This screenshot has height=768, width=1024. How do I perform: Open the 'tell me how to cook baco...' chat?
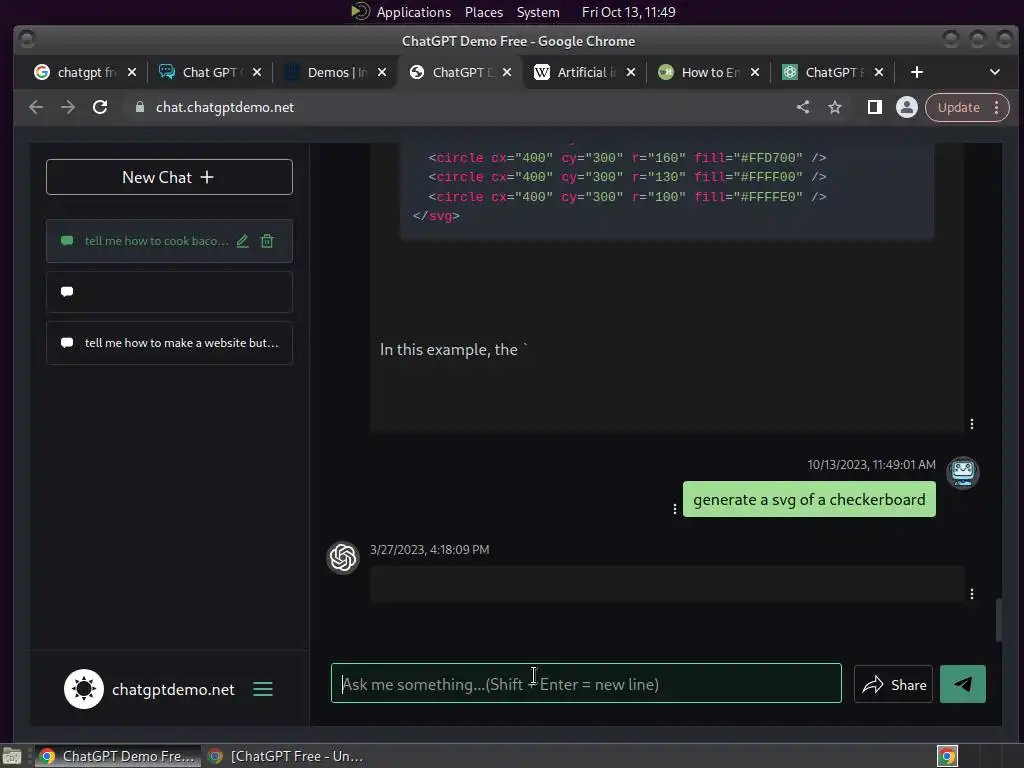point(156,241)
